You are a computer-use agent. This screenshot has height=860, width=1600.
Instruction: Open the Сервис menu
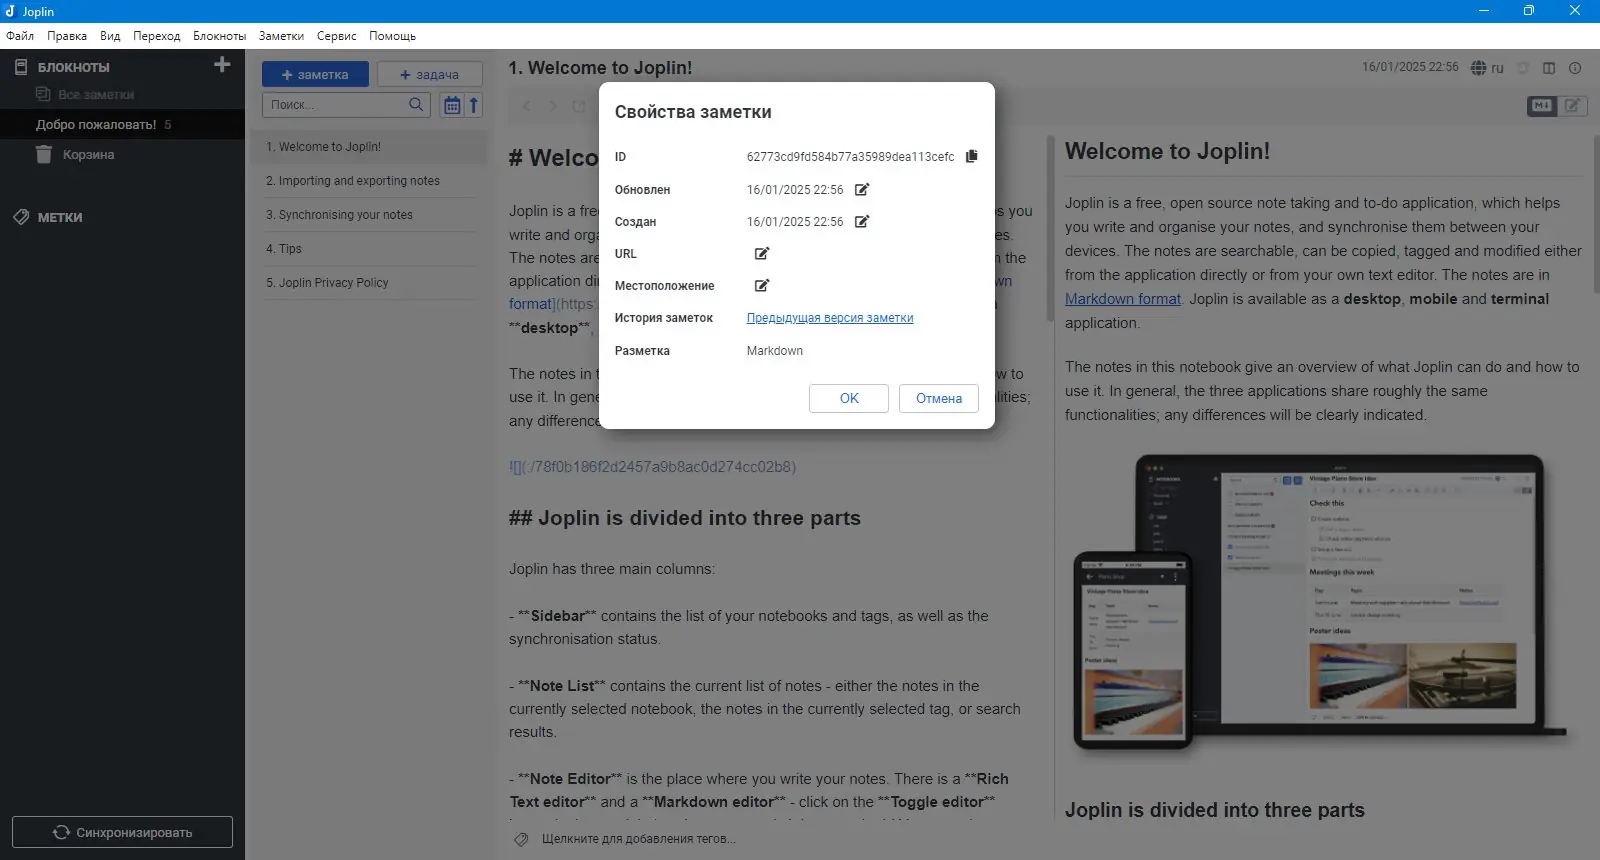pos(336,36)
